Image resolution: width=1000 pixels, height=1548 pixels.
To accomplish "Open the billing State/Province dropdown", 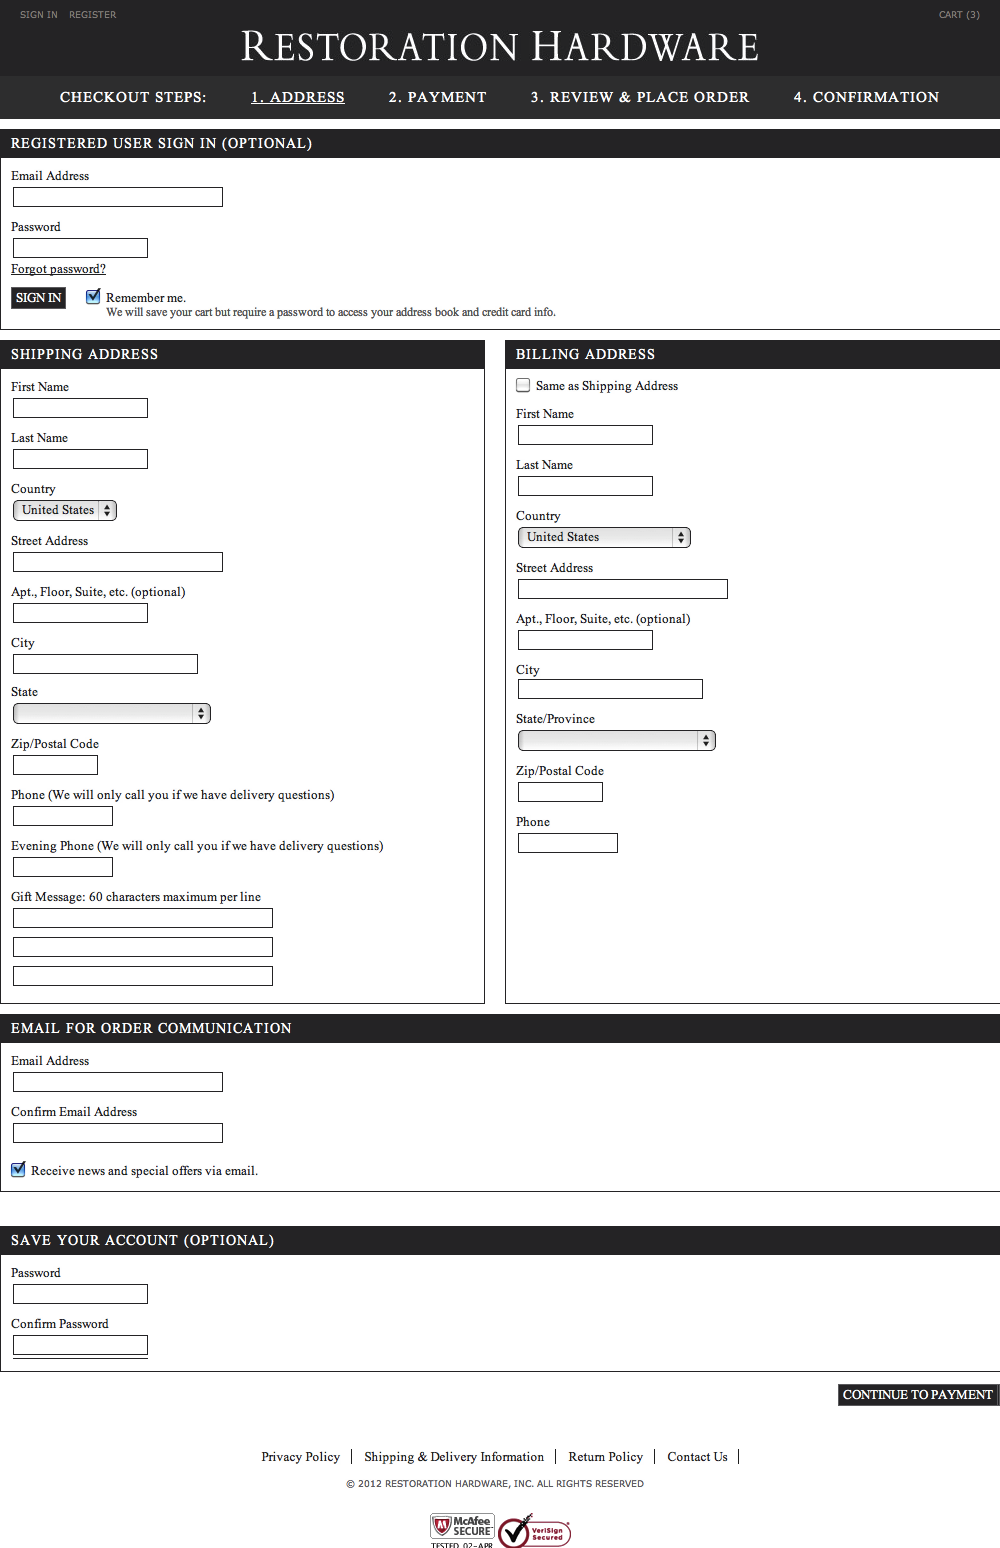I will click(616, 740).
